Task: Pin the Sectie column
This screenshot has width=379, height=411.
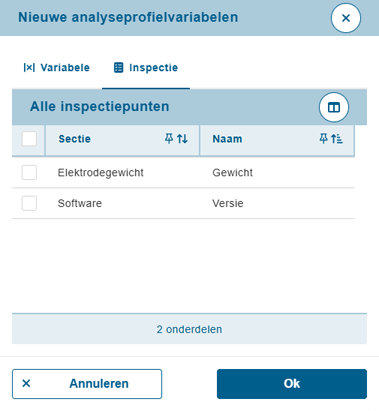Action: (169, 139)
